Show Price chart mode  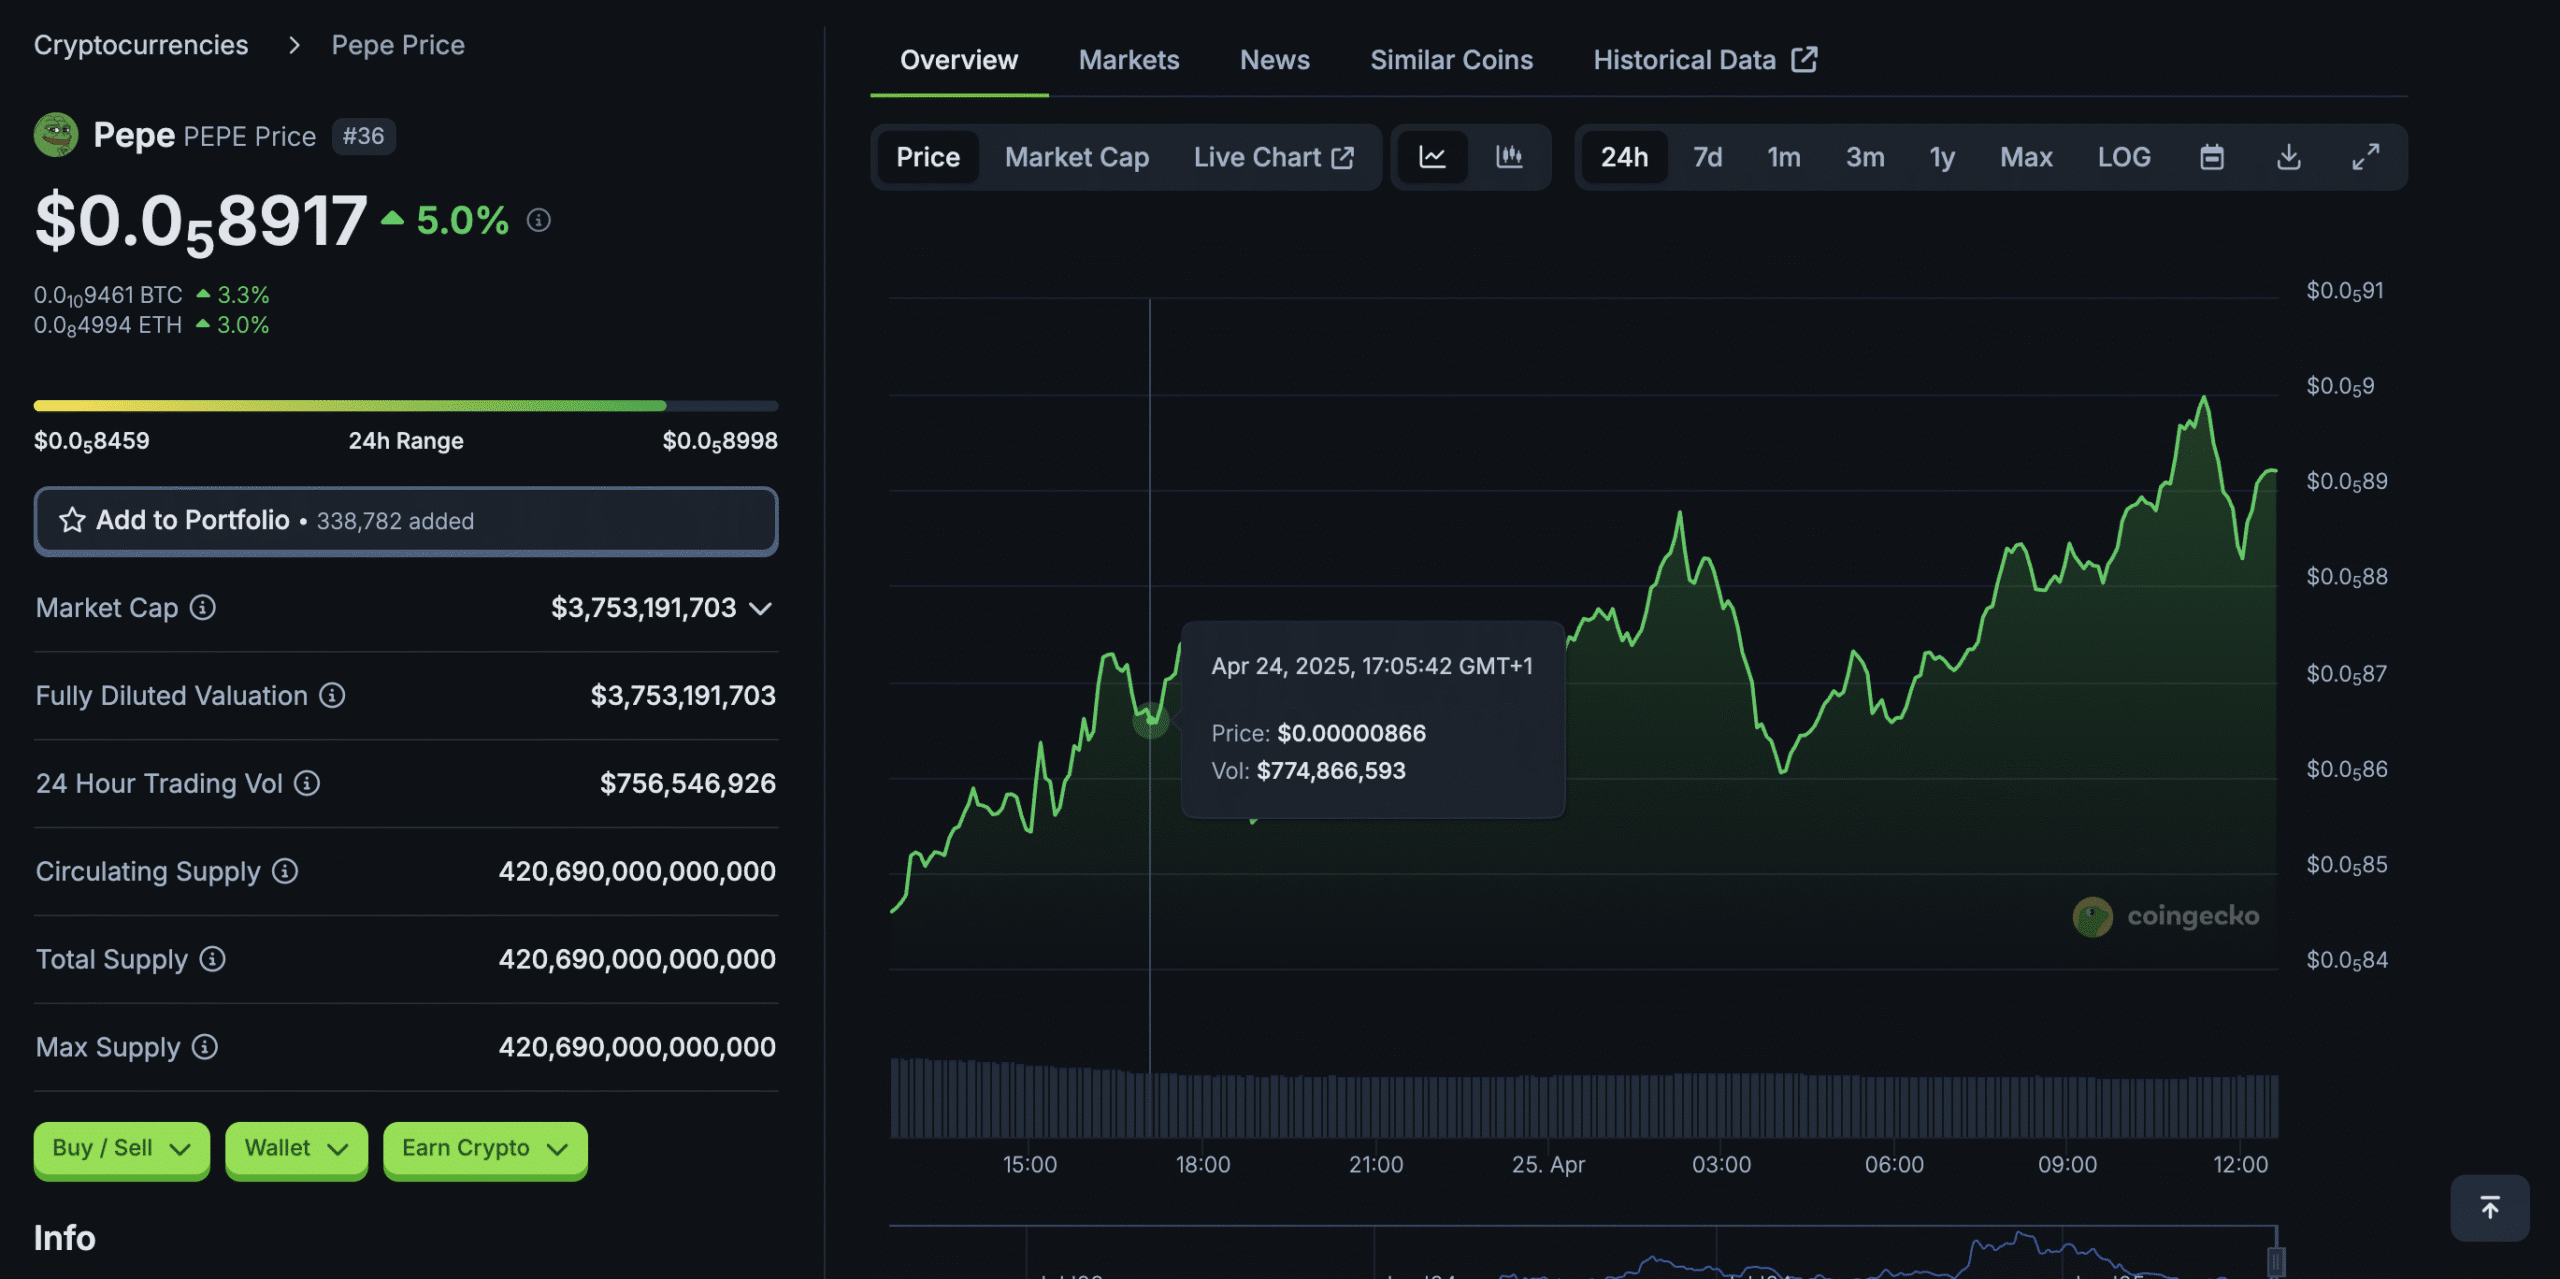pyautogui.click(x=928, y=157)
